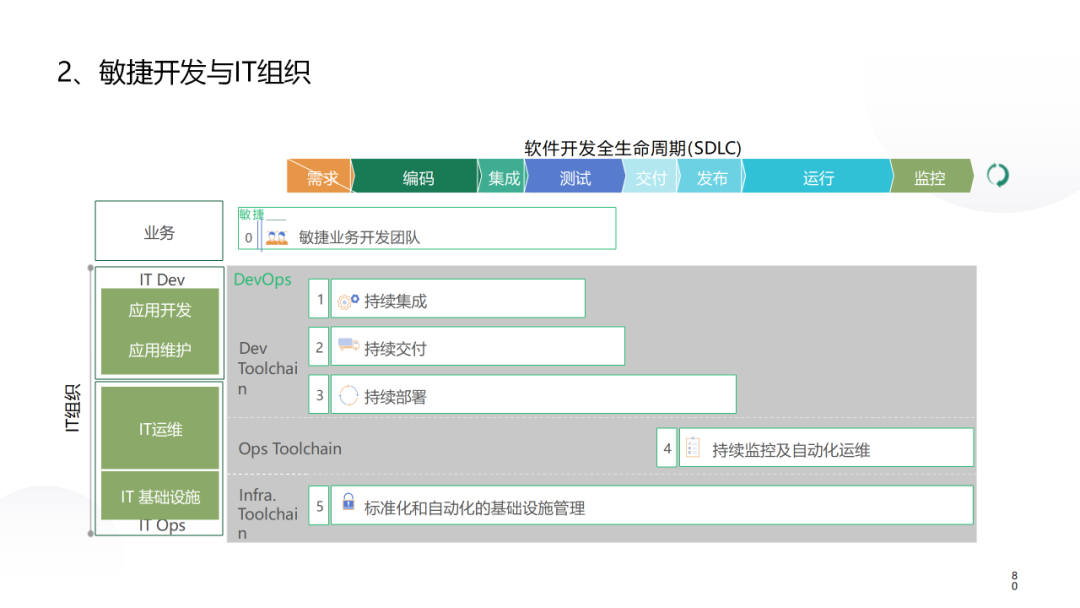Click the checklist icon beside 持续监控及自动化运维
Image resolution: width=1080 pixels, height=608 pixels.
coord(693,448)
